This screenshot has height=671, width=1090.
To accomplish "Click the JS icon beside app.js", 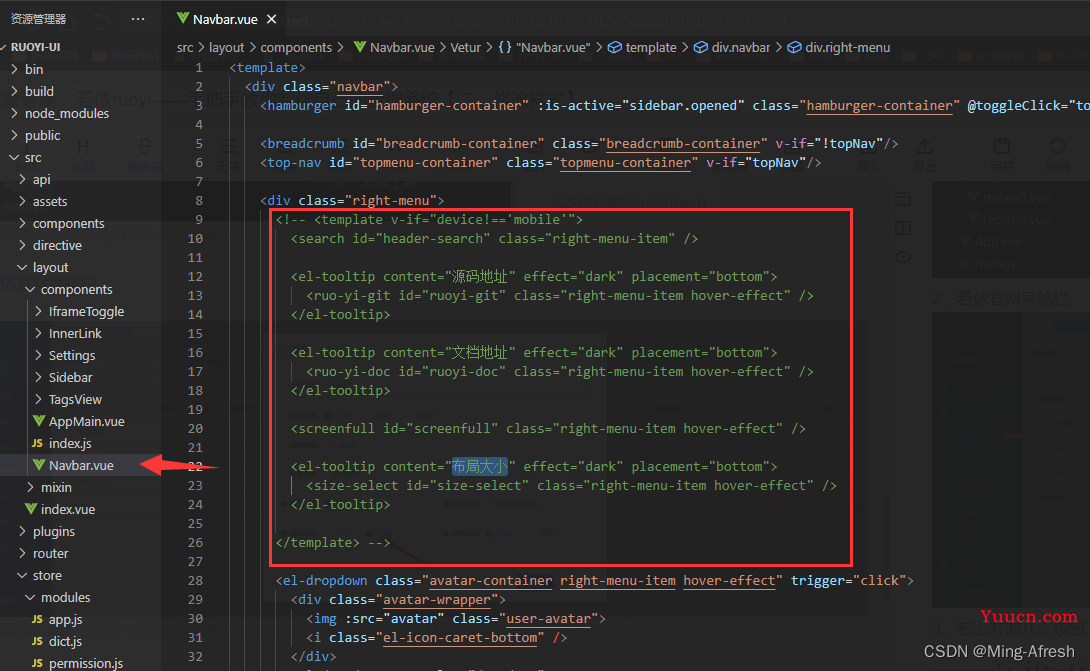I will click(x=38, y=620).
